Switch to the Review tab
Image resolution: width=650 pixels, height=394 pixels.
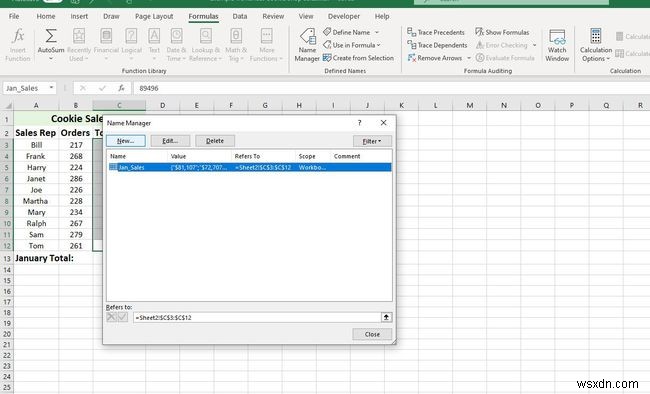(273, 16)
